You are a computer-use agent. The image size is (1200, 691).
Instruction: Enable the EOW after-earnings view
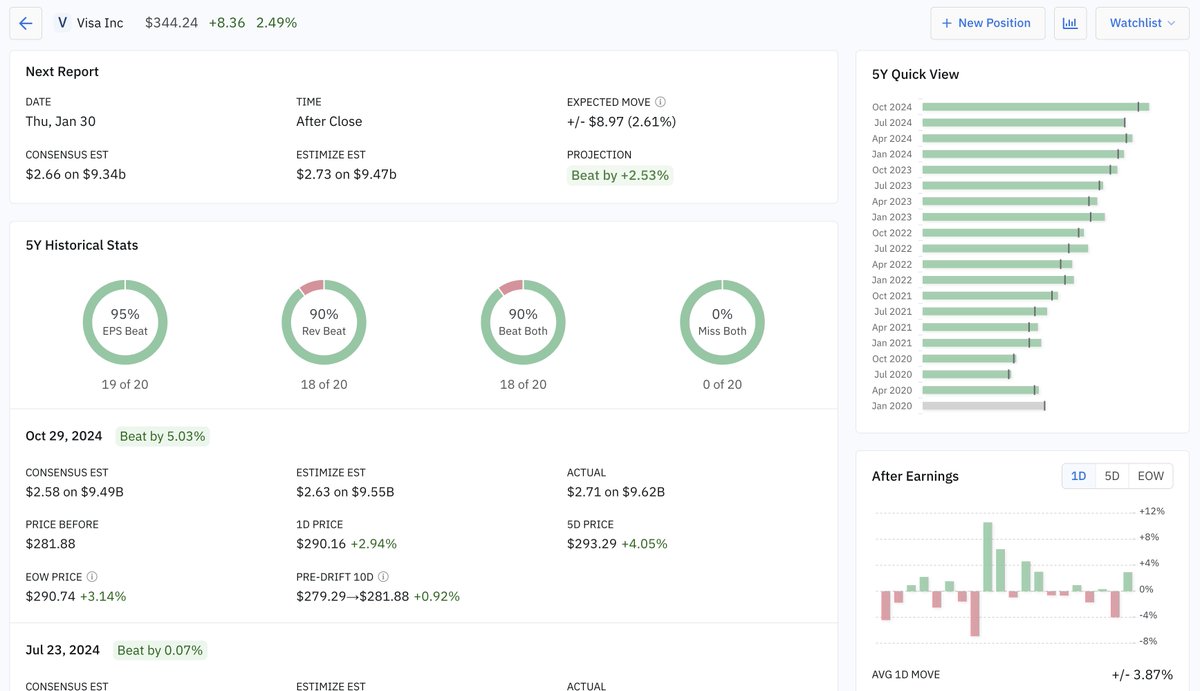1150,475
